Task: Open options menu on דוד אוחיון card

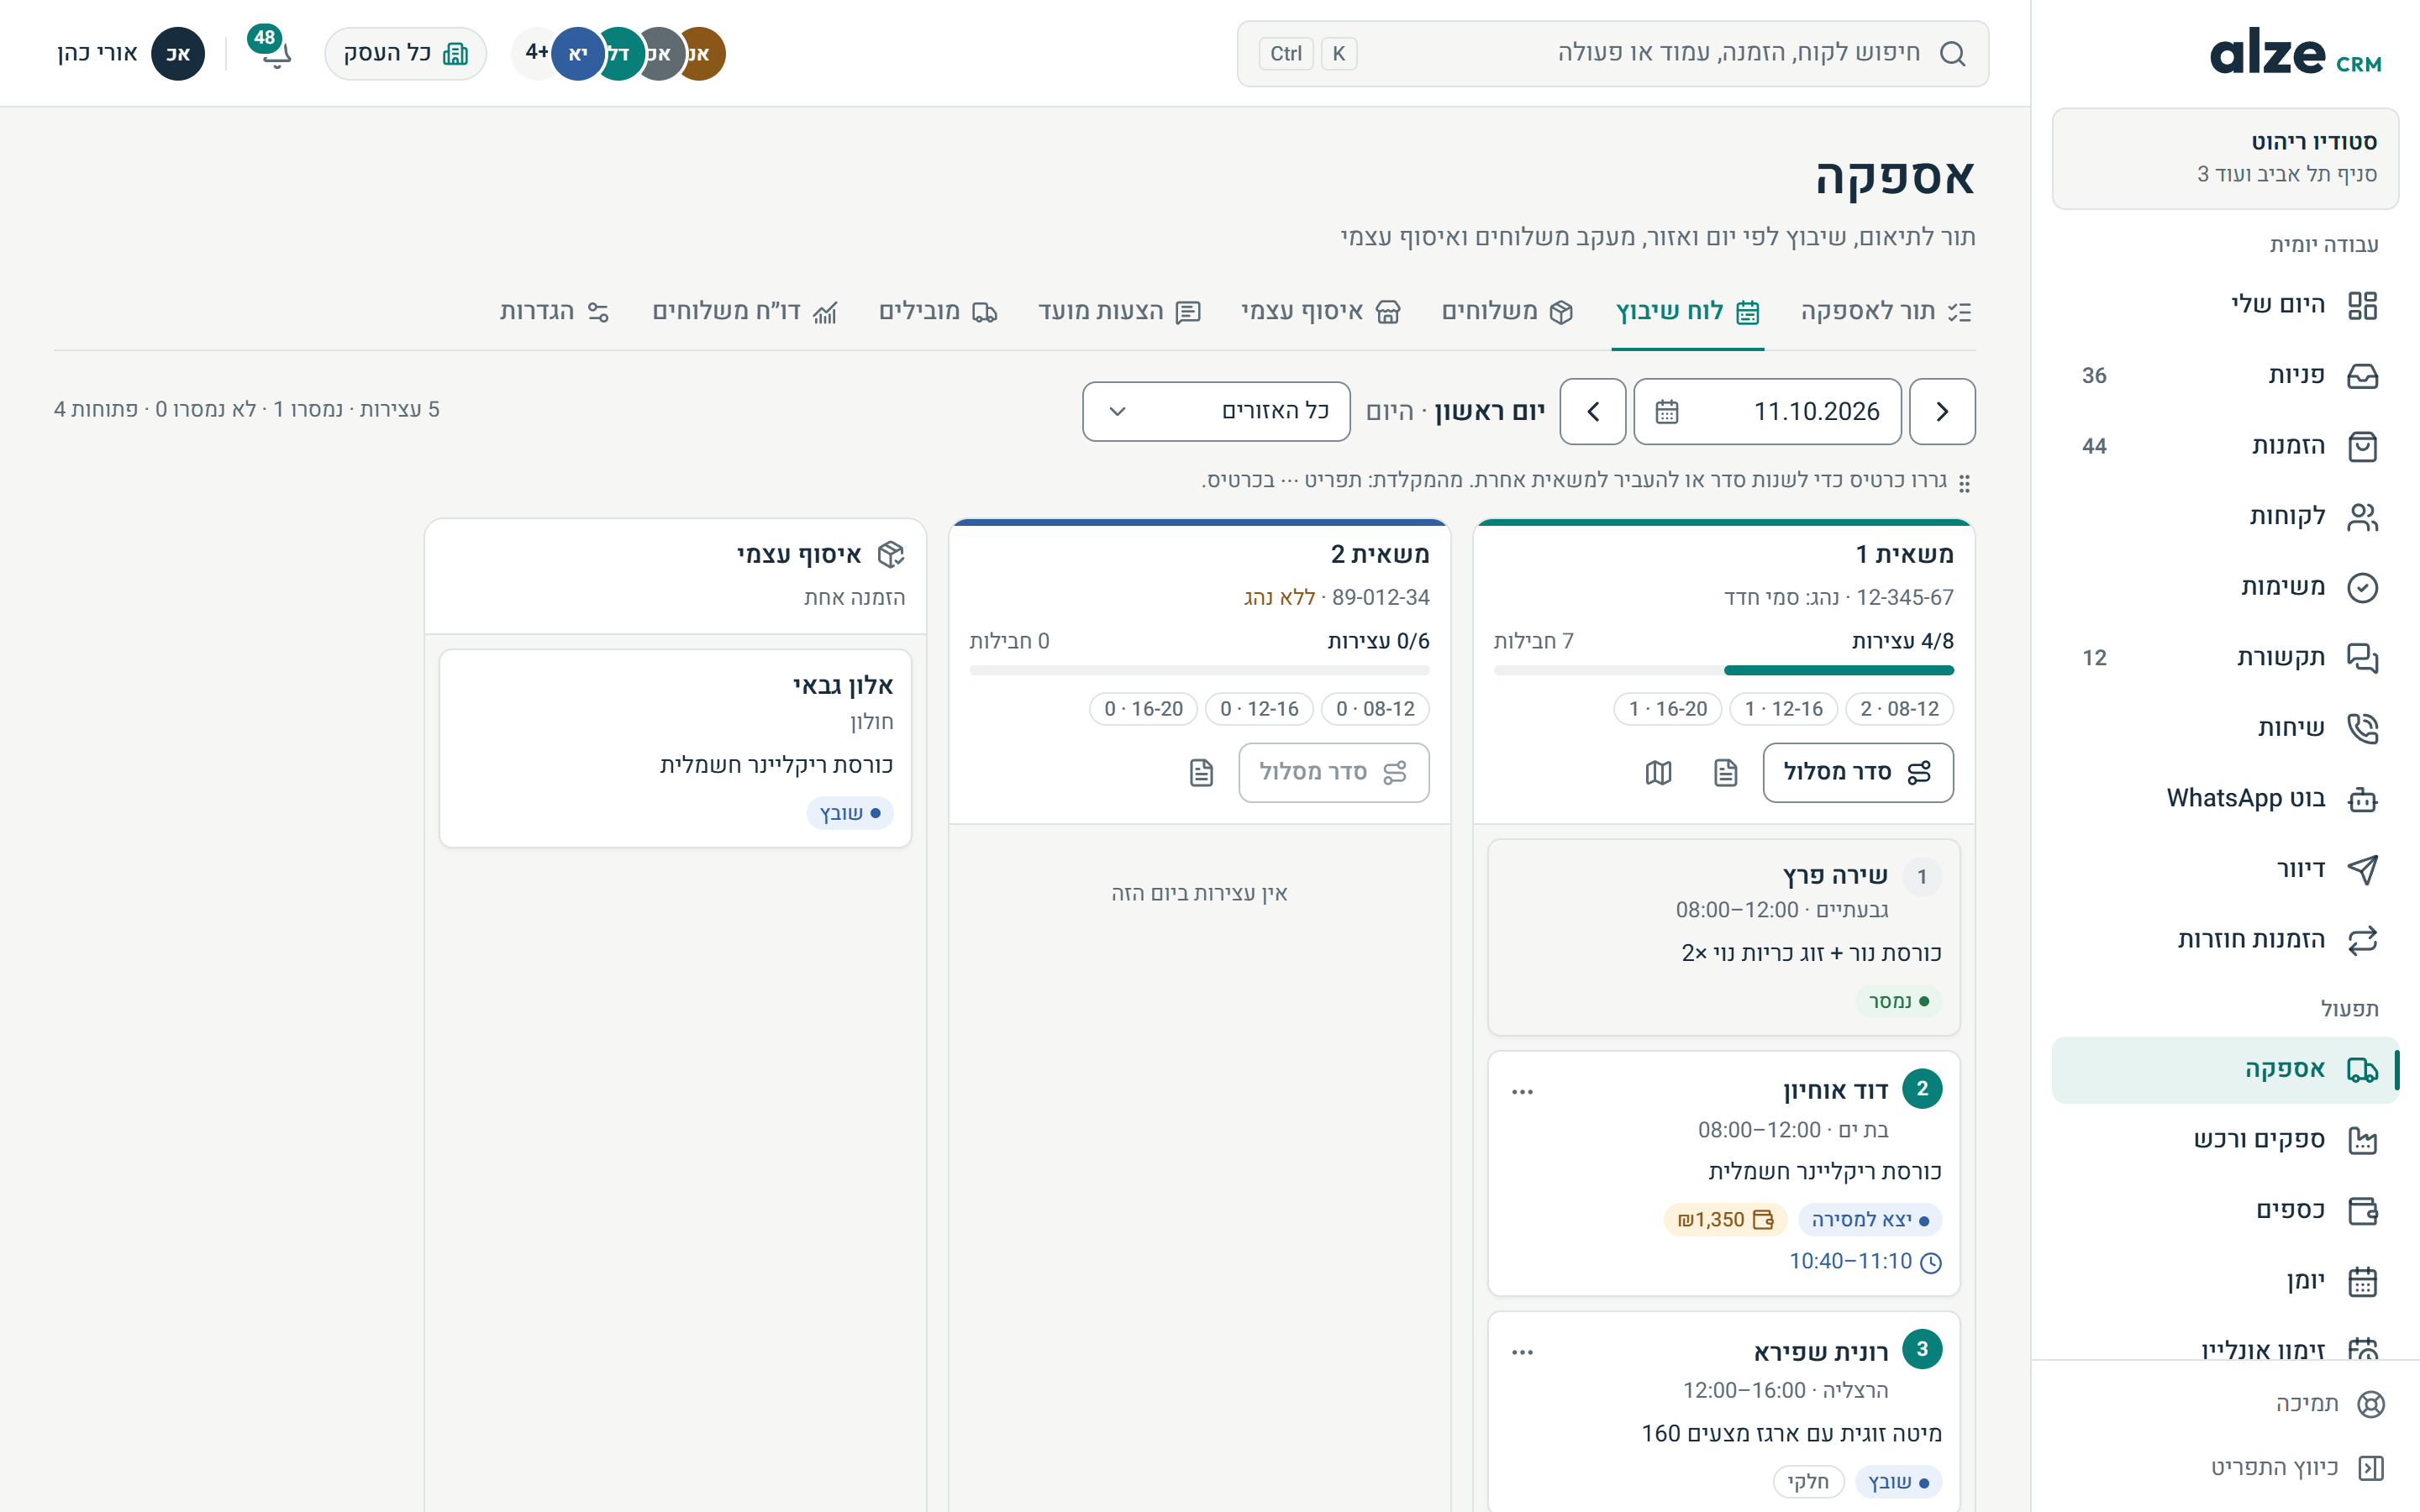Action: [1522, 1091]
